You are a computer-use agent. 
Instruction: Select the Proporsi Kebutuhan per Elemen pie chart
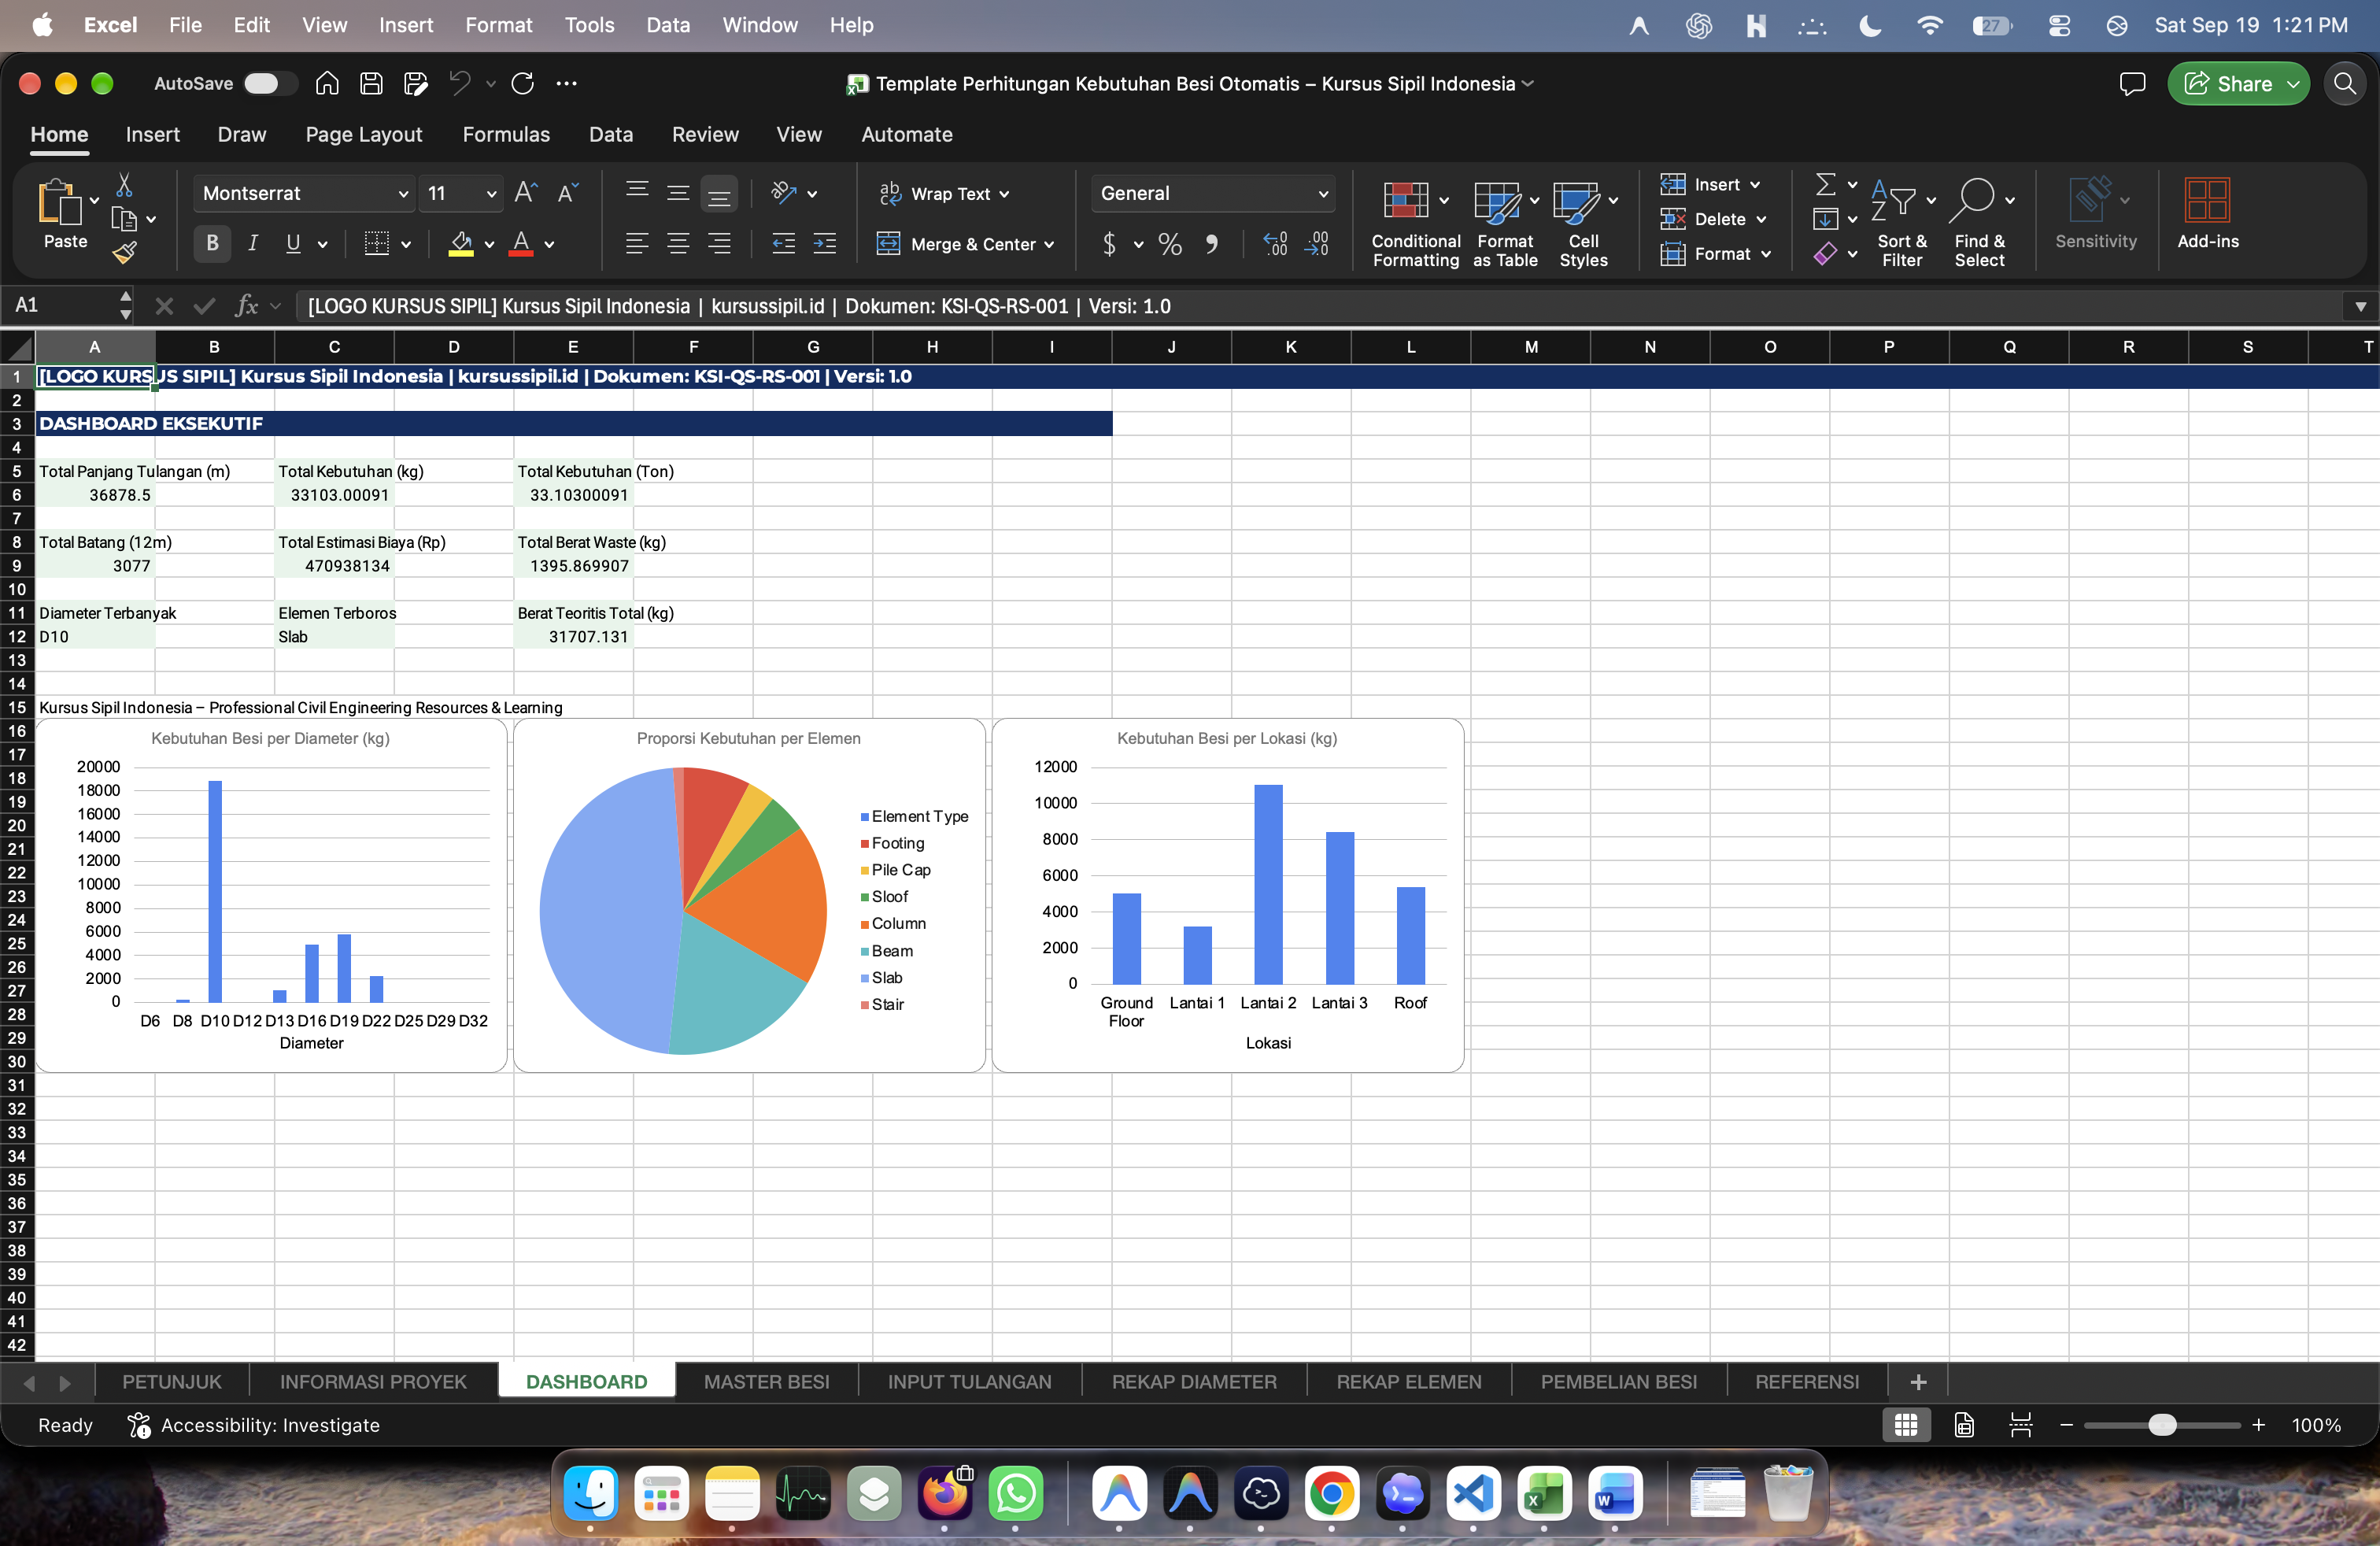click(749, 895)
